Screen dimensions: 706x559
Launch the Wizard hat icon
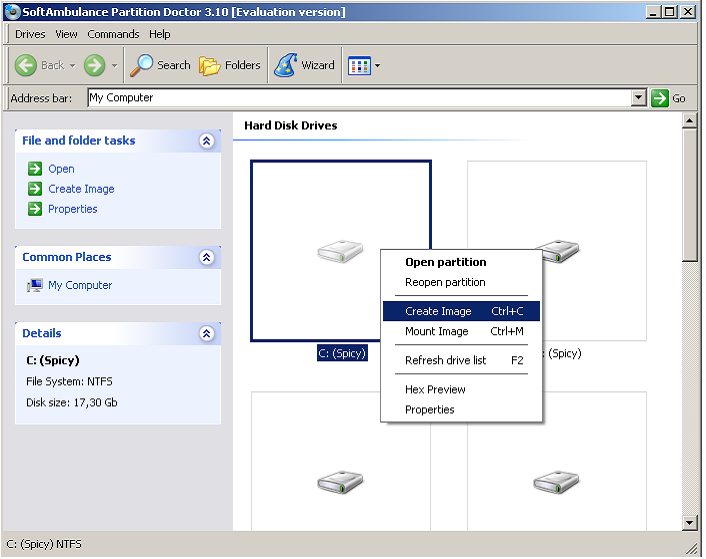point(285,65)
